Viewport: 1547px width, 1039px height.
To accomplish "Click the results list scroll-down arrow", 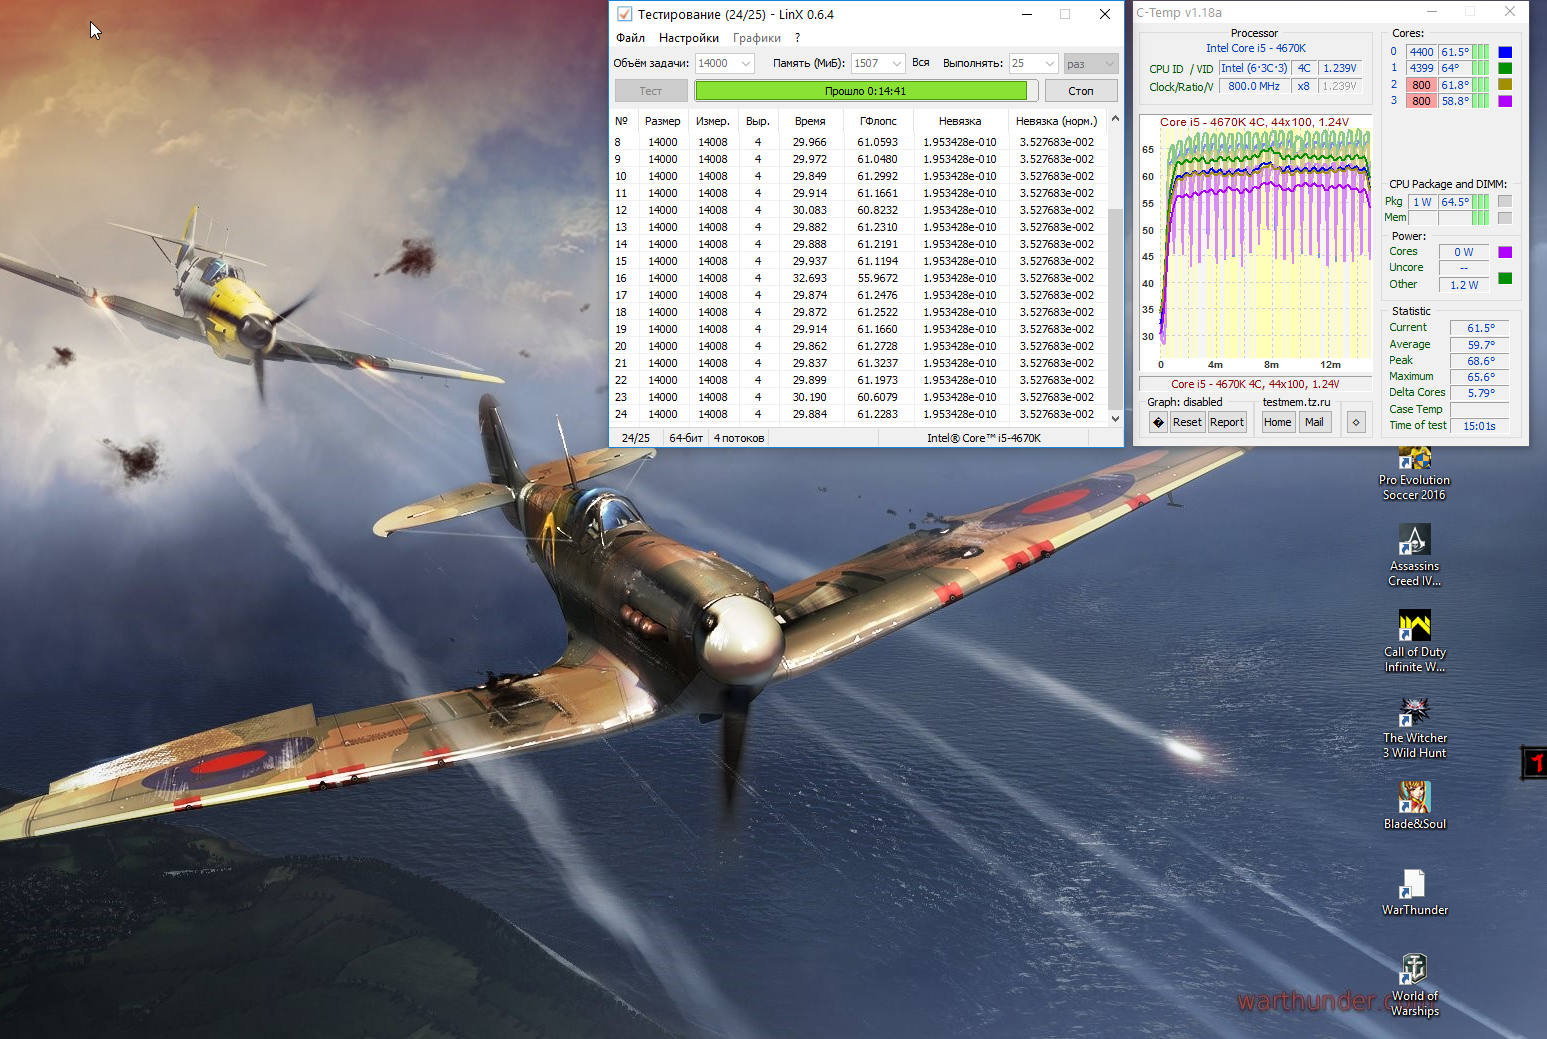I will pyautogui.click(x=1116, y=418).
